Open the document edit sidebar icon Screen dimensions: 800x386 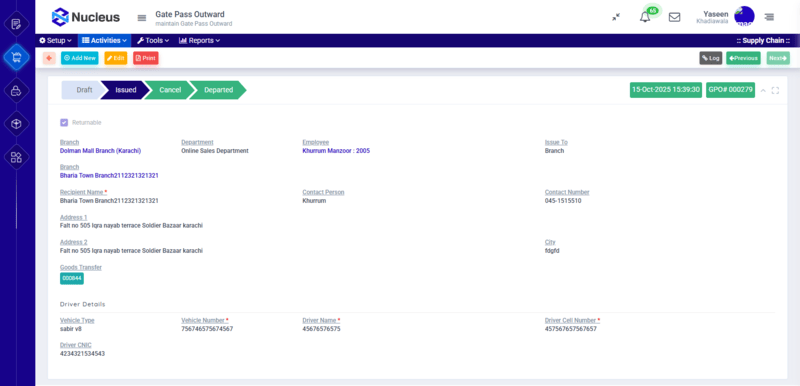tap(16, 24)
